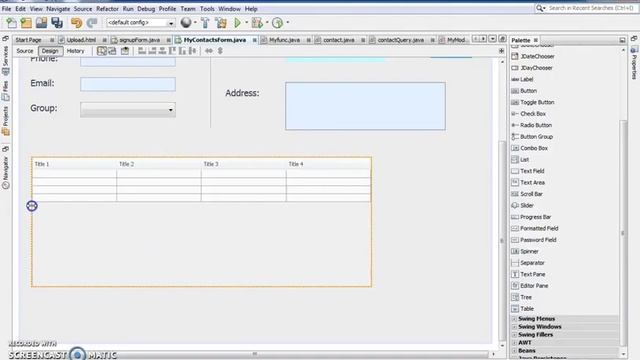
Task: Run the project with green play icon
Action: click(x=237, y=23)
